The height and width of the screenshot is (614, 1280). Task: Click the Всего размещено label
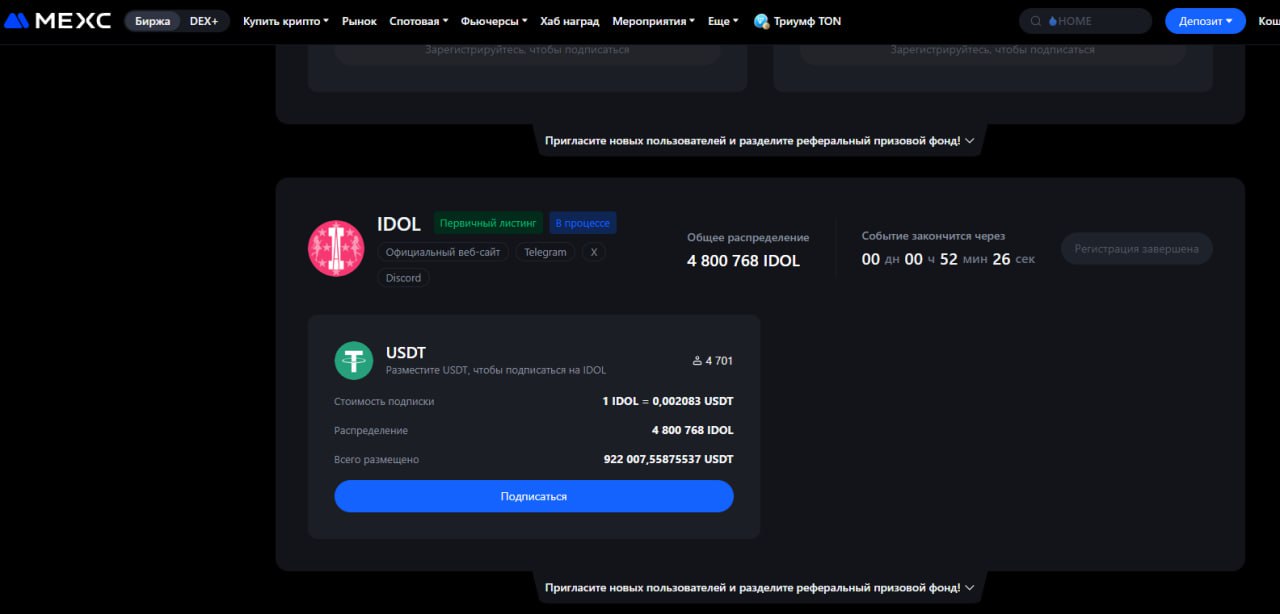[377, 459]
